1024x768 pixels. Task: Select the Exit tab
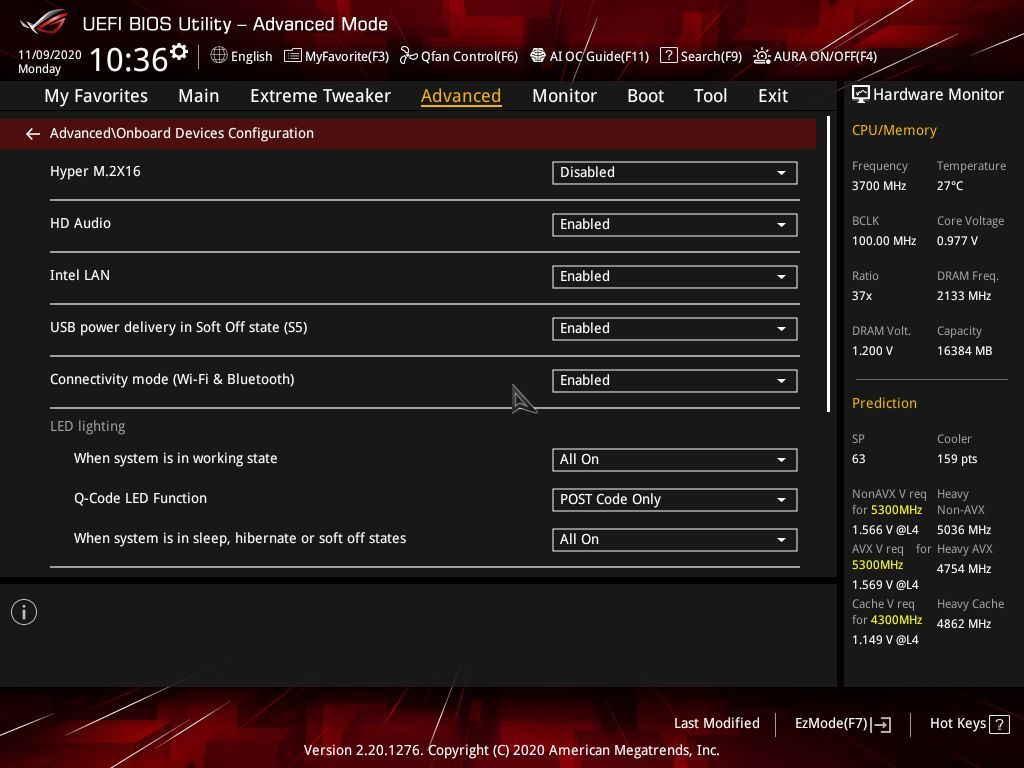point(773,96)
